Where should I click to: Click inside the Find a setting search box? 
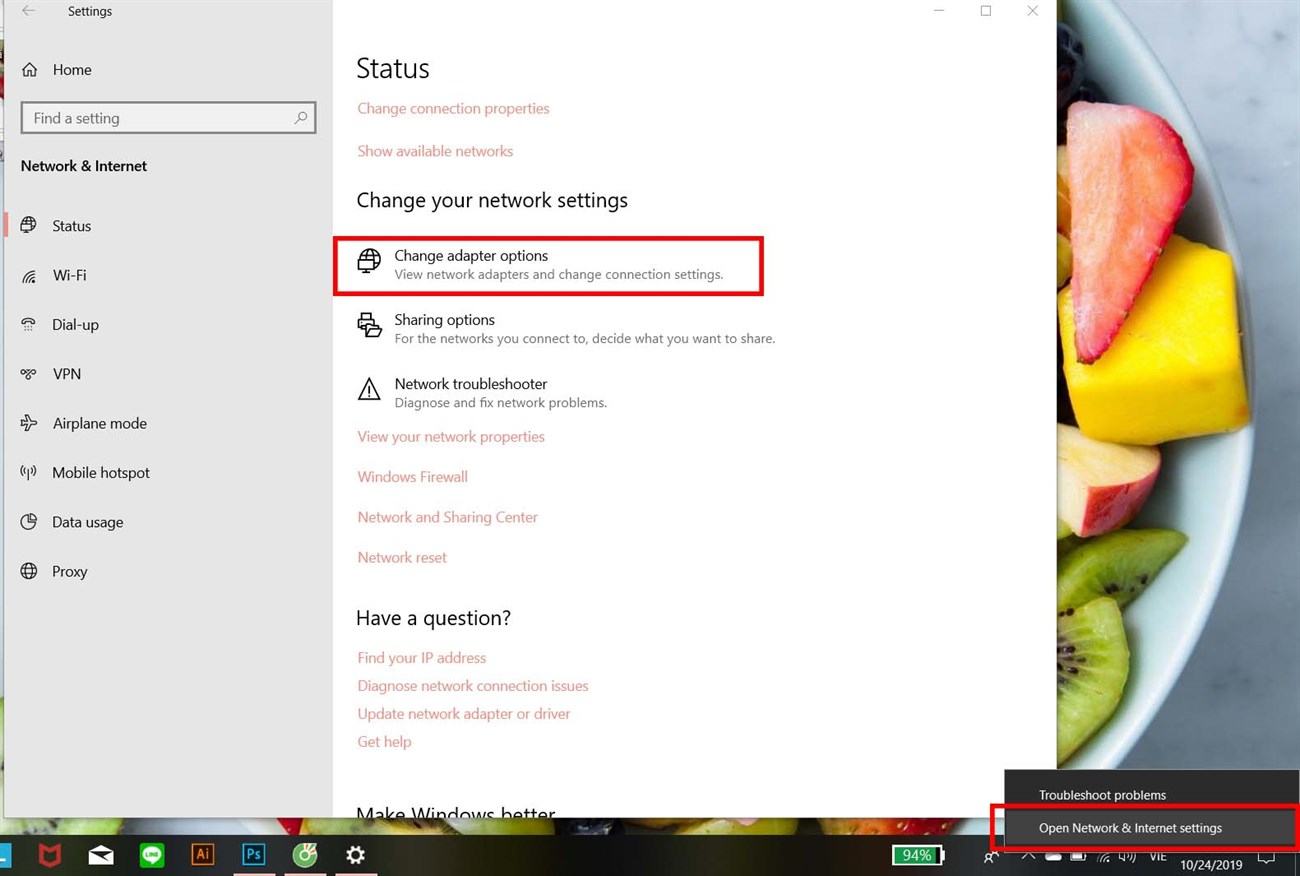click(x=168, y=118)
